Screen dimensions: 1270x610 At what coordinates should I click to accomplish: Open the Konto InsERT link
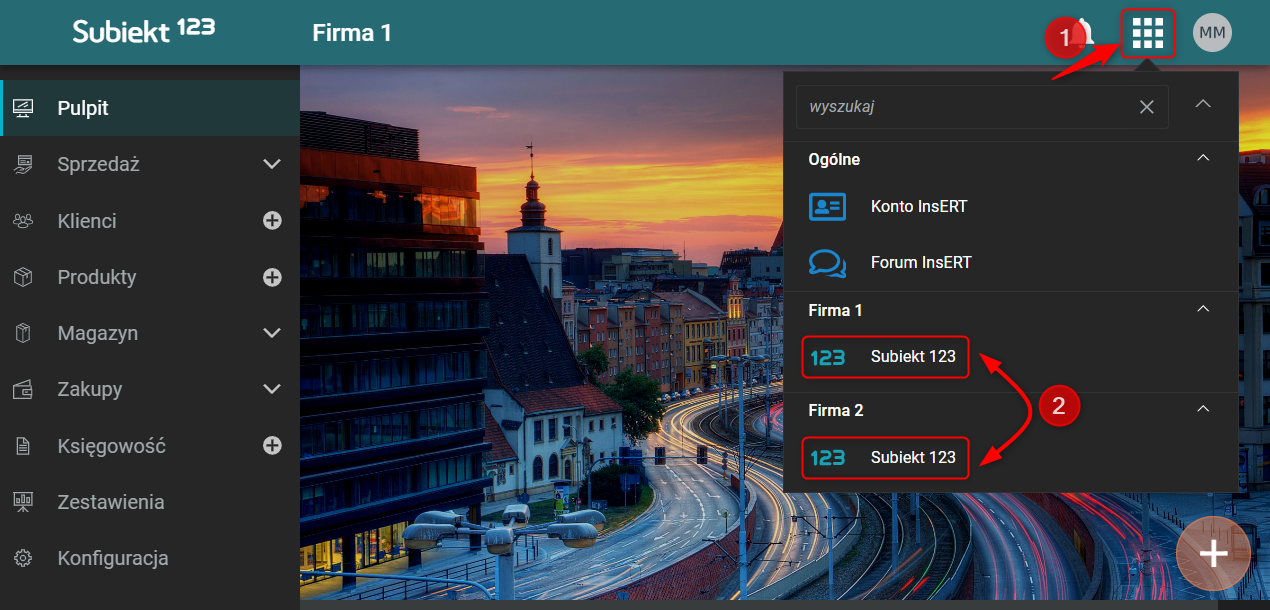pyautogui.click(x=918, y=207)
